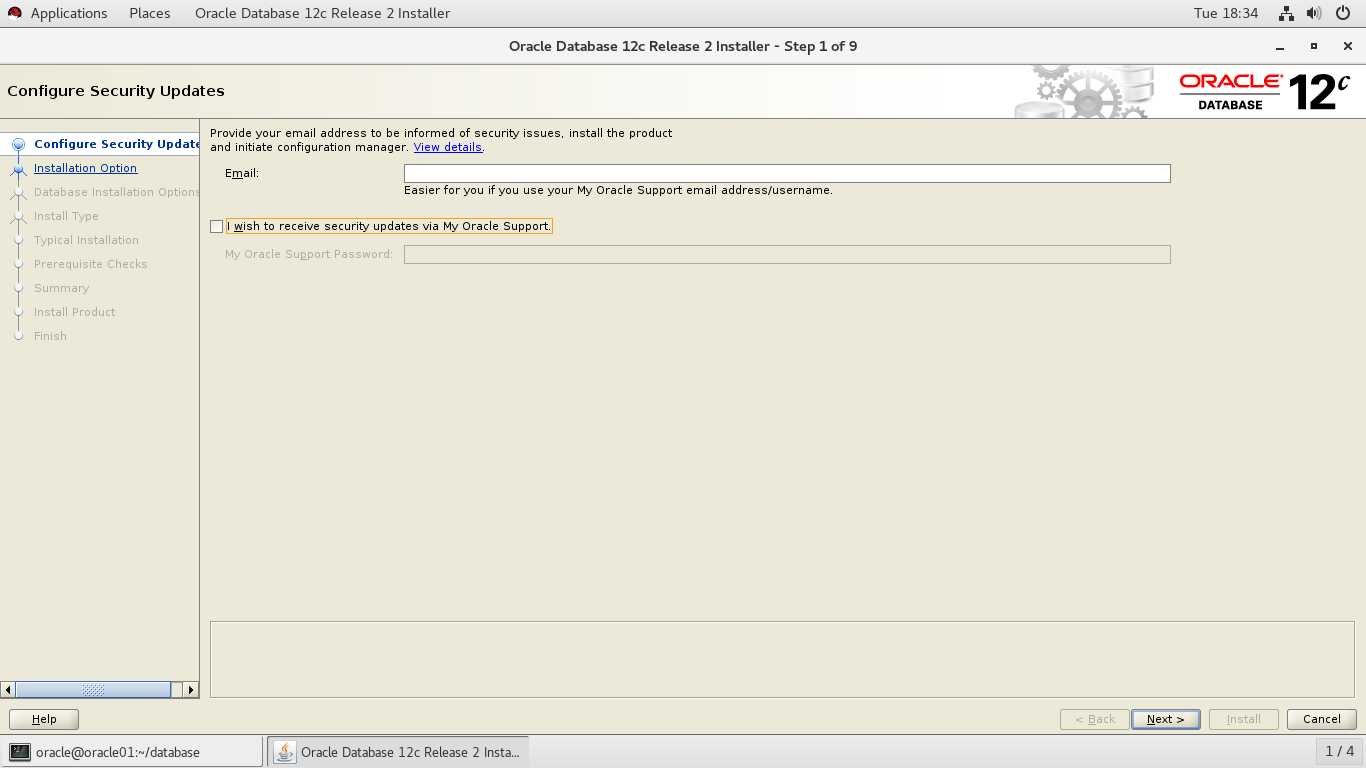The image size is (1366, 768).
Task: Click the Cancel button
Action: coord(1322,719)
